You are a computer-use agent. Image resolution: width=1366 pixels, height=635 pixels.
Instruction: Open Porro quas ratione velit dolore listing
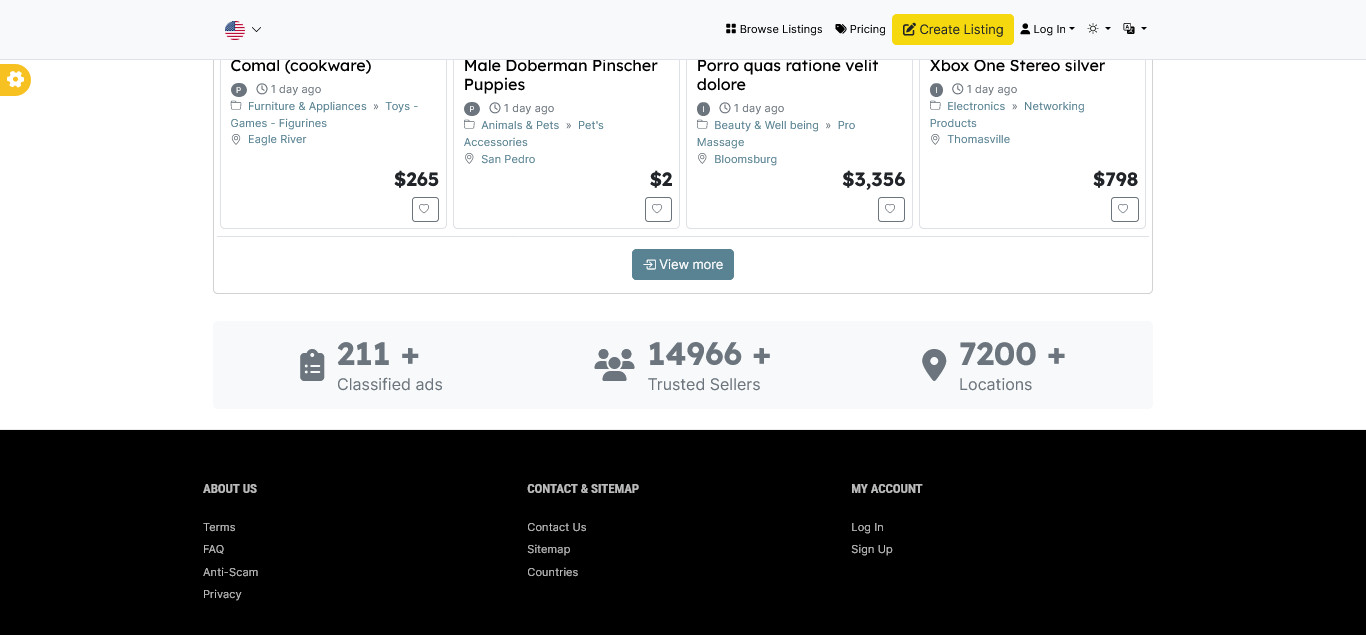(x=788, y=75)
